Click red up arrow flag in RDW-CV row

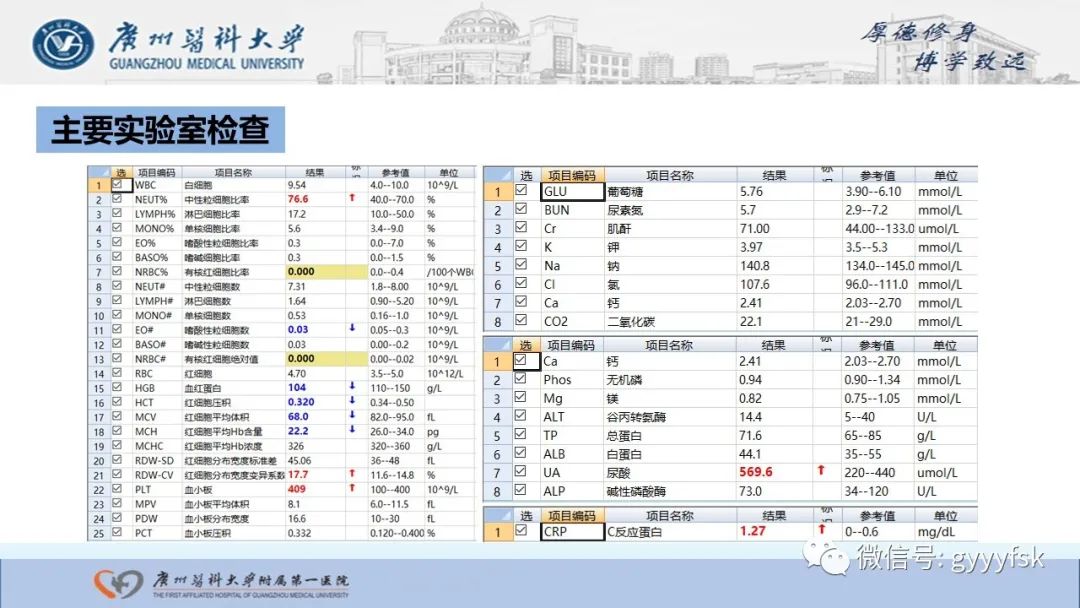tap(352, 473)
